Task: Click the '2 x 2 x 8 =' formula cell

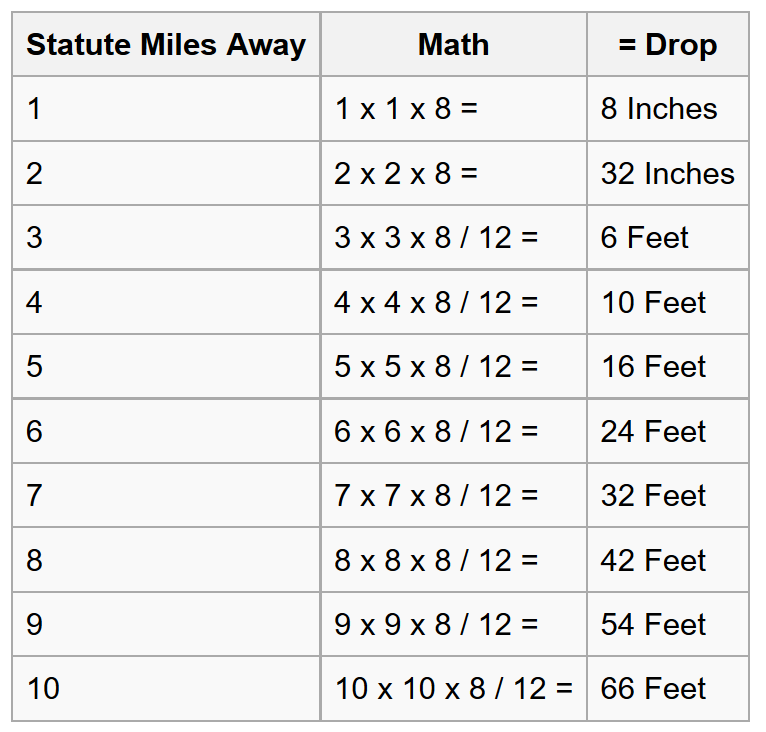Action: click(x=406, y=174)
